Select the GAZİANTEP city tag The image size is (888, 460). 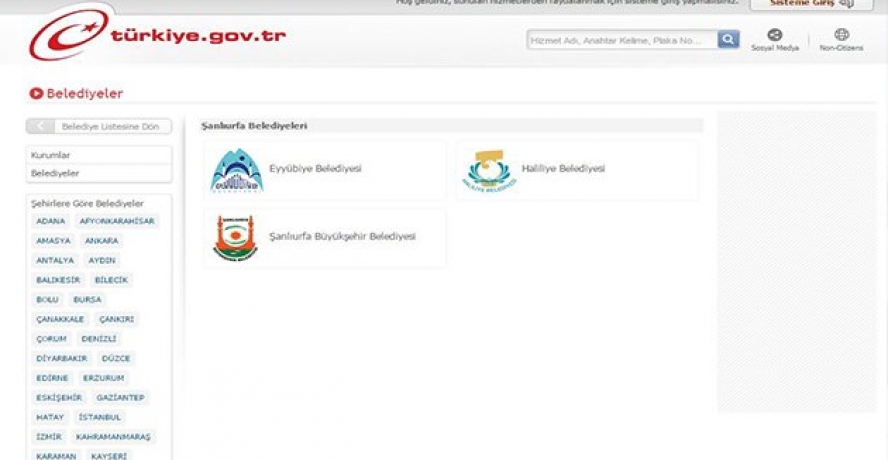point(121,398)
